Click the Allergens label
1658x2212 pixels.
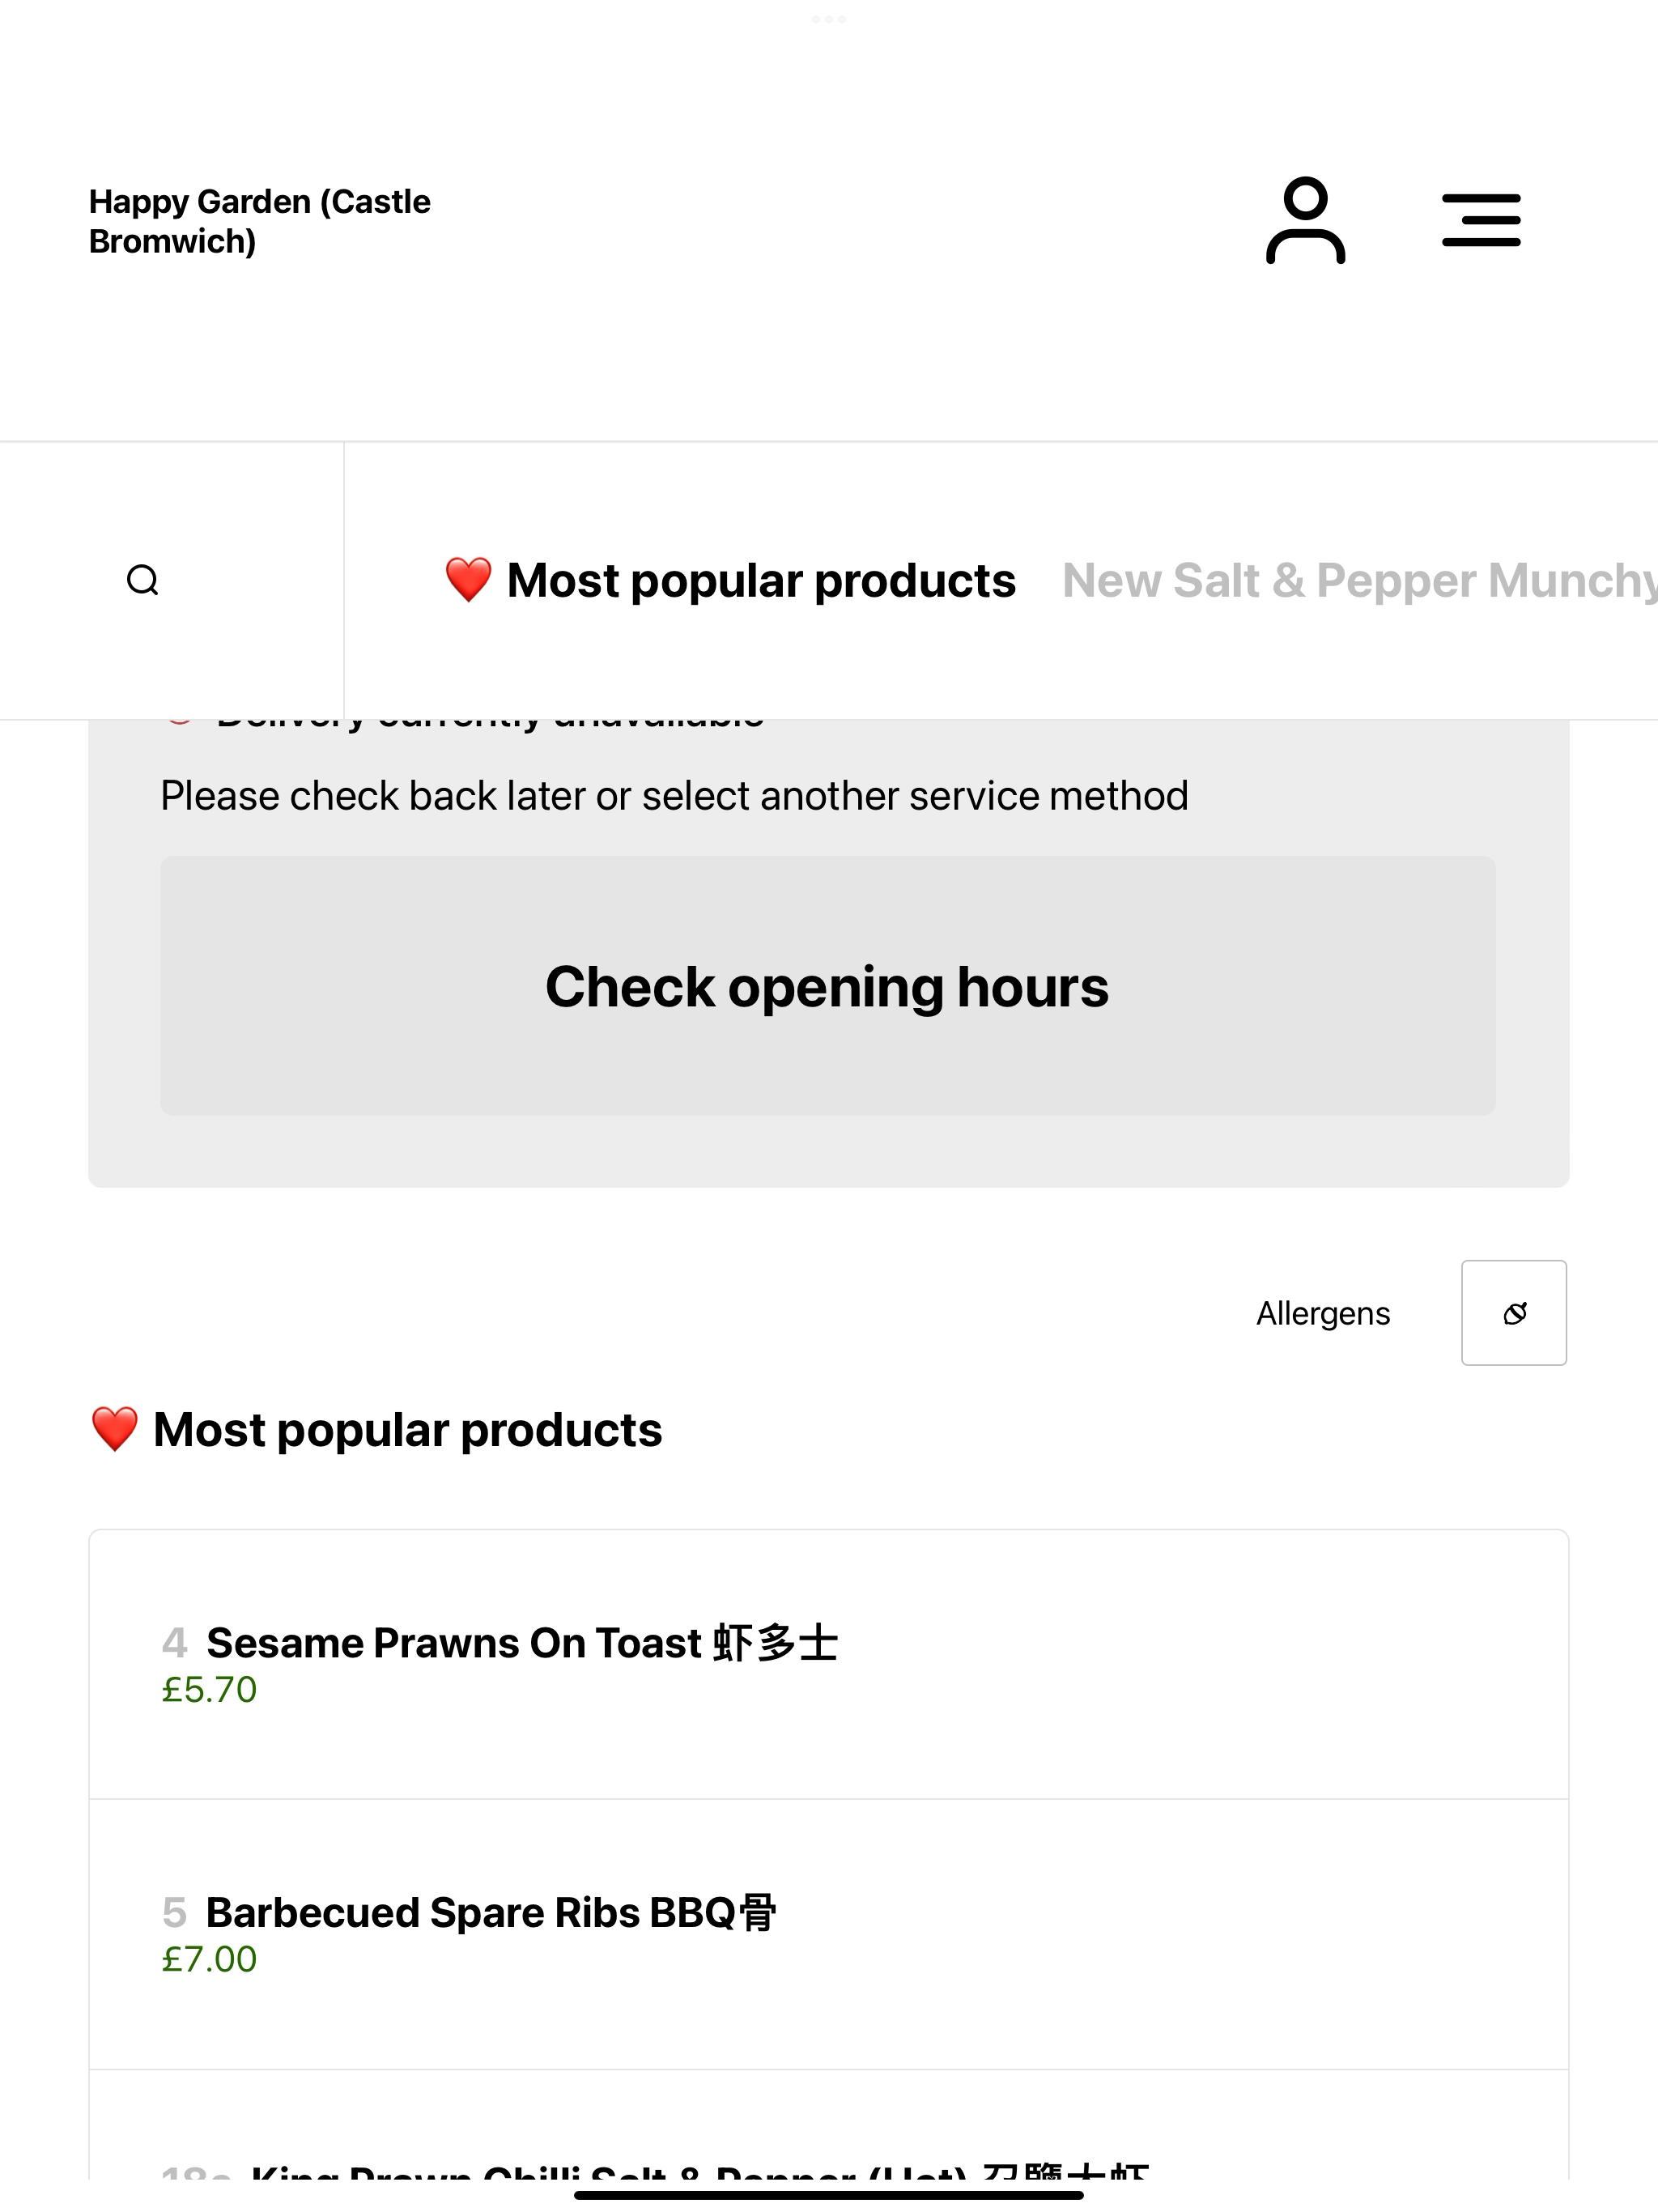(x=1323, y=1313)
